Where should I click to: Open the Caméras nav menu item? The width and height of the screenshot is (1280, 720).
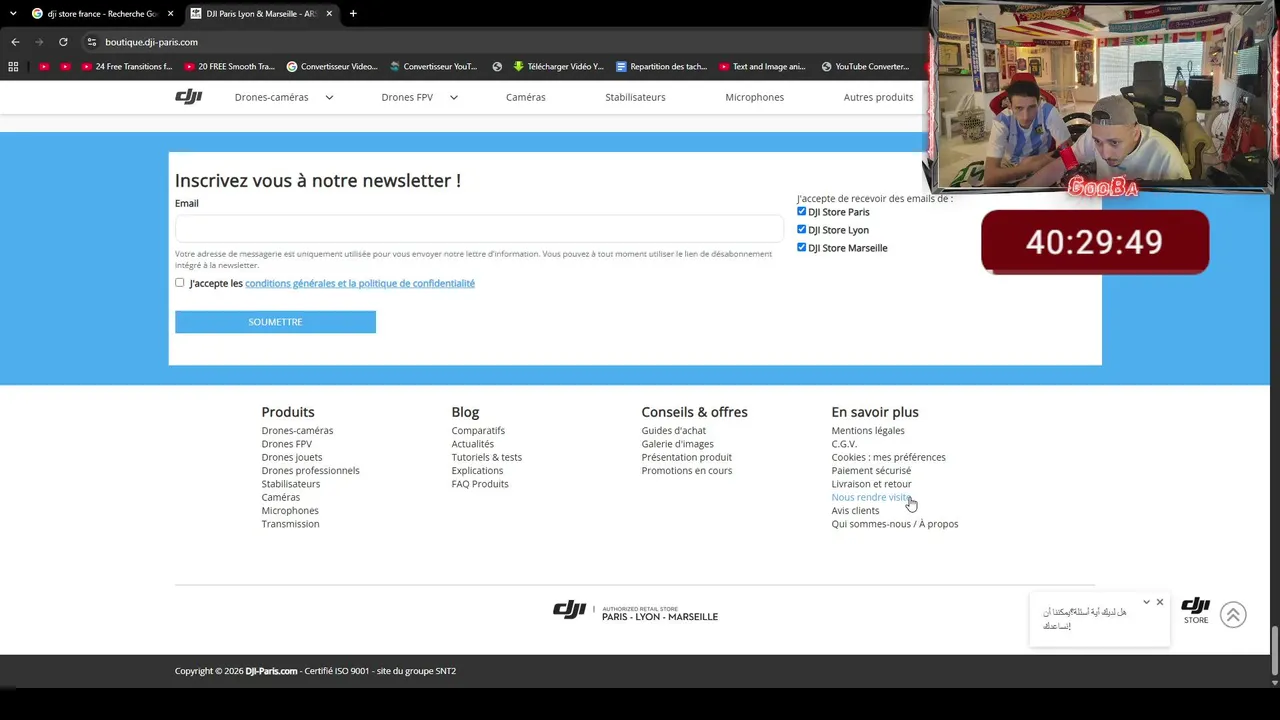click(526, 97)
